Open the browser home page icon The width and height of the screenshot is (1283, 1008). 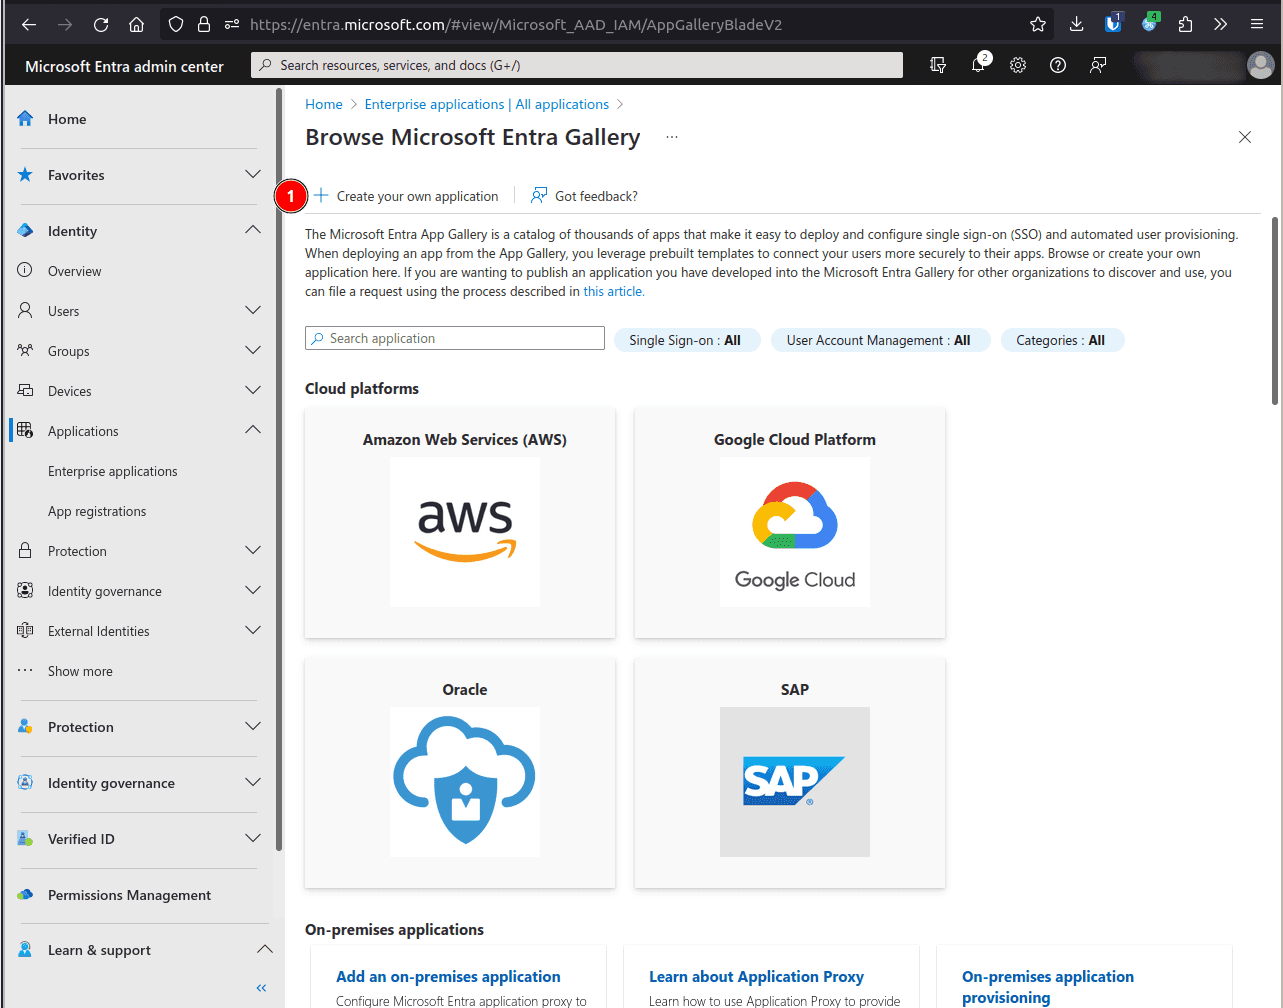coord(137,24)
